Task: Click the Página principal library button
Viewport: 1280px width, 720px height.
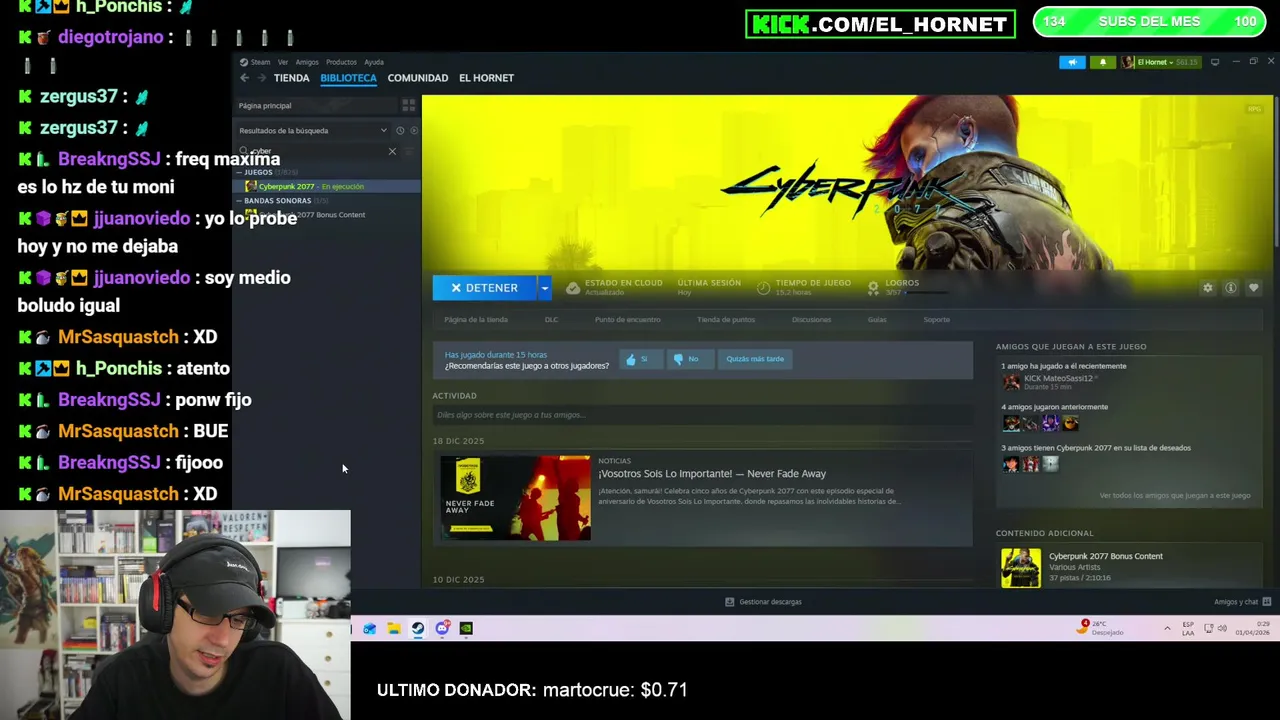Action: 316,105
